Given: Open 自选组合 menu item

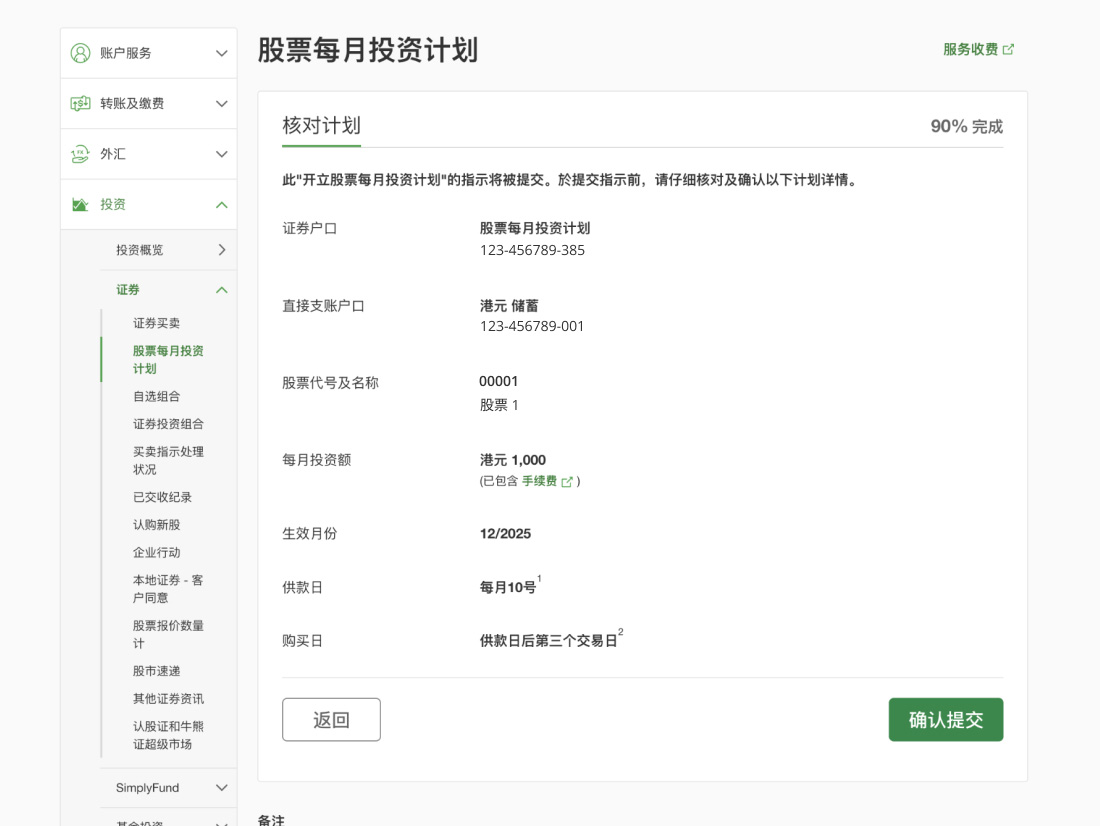Looking at the screenshot, I should (x=156, y=397).
